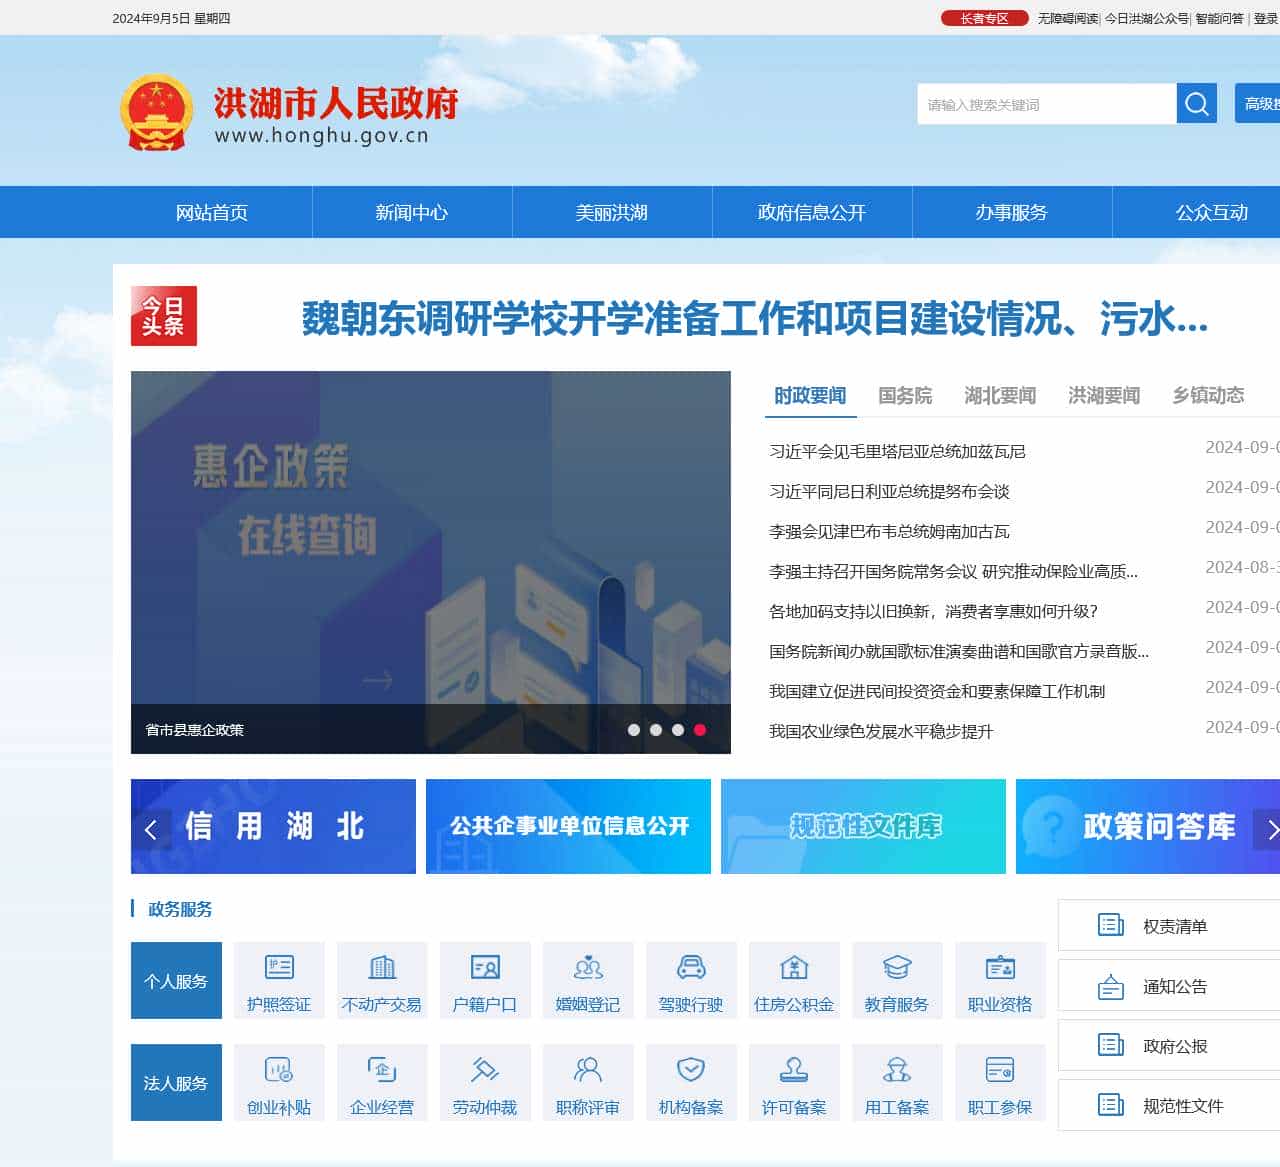This screenshot has width=1280, height=1167.
Task: Click the search magnifier icon
Action: click(x=1196, y=103)
